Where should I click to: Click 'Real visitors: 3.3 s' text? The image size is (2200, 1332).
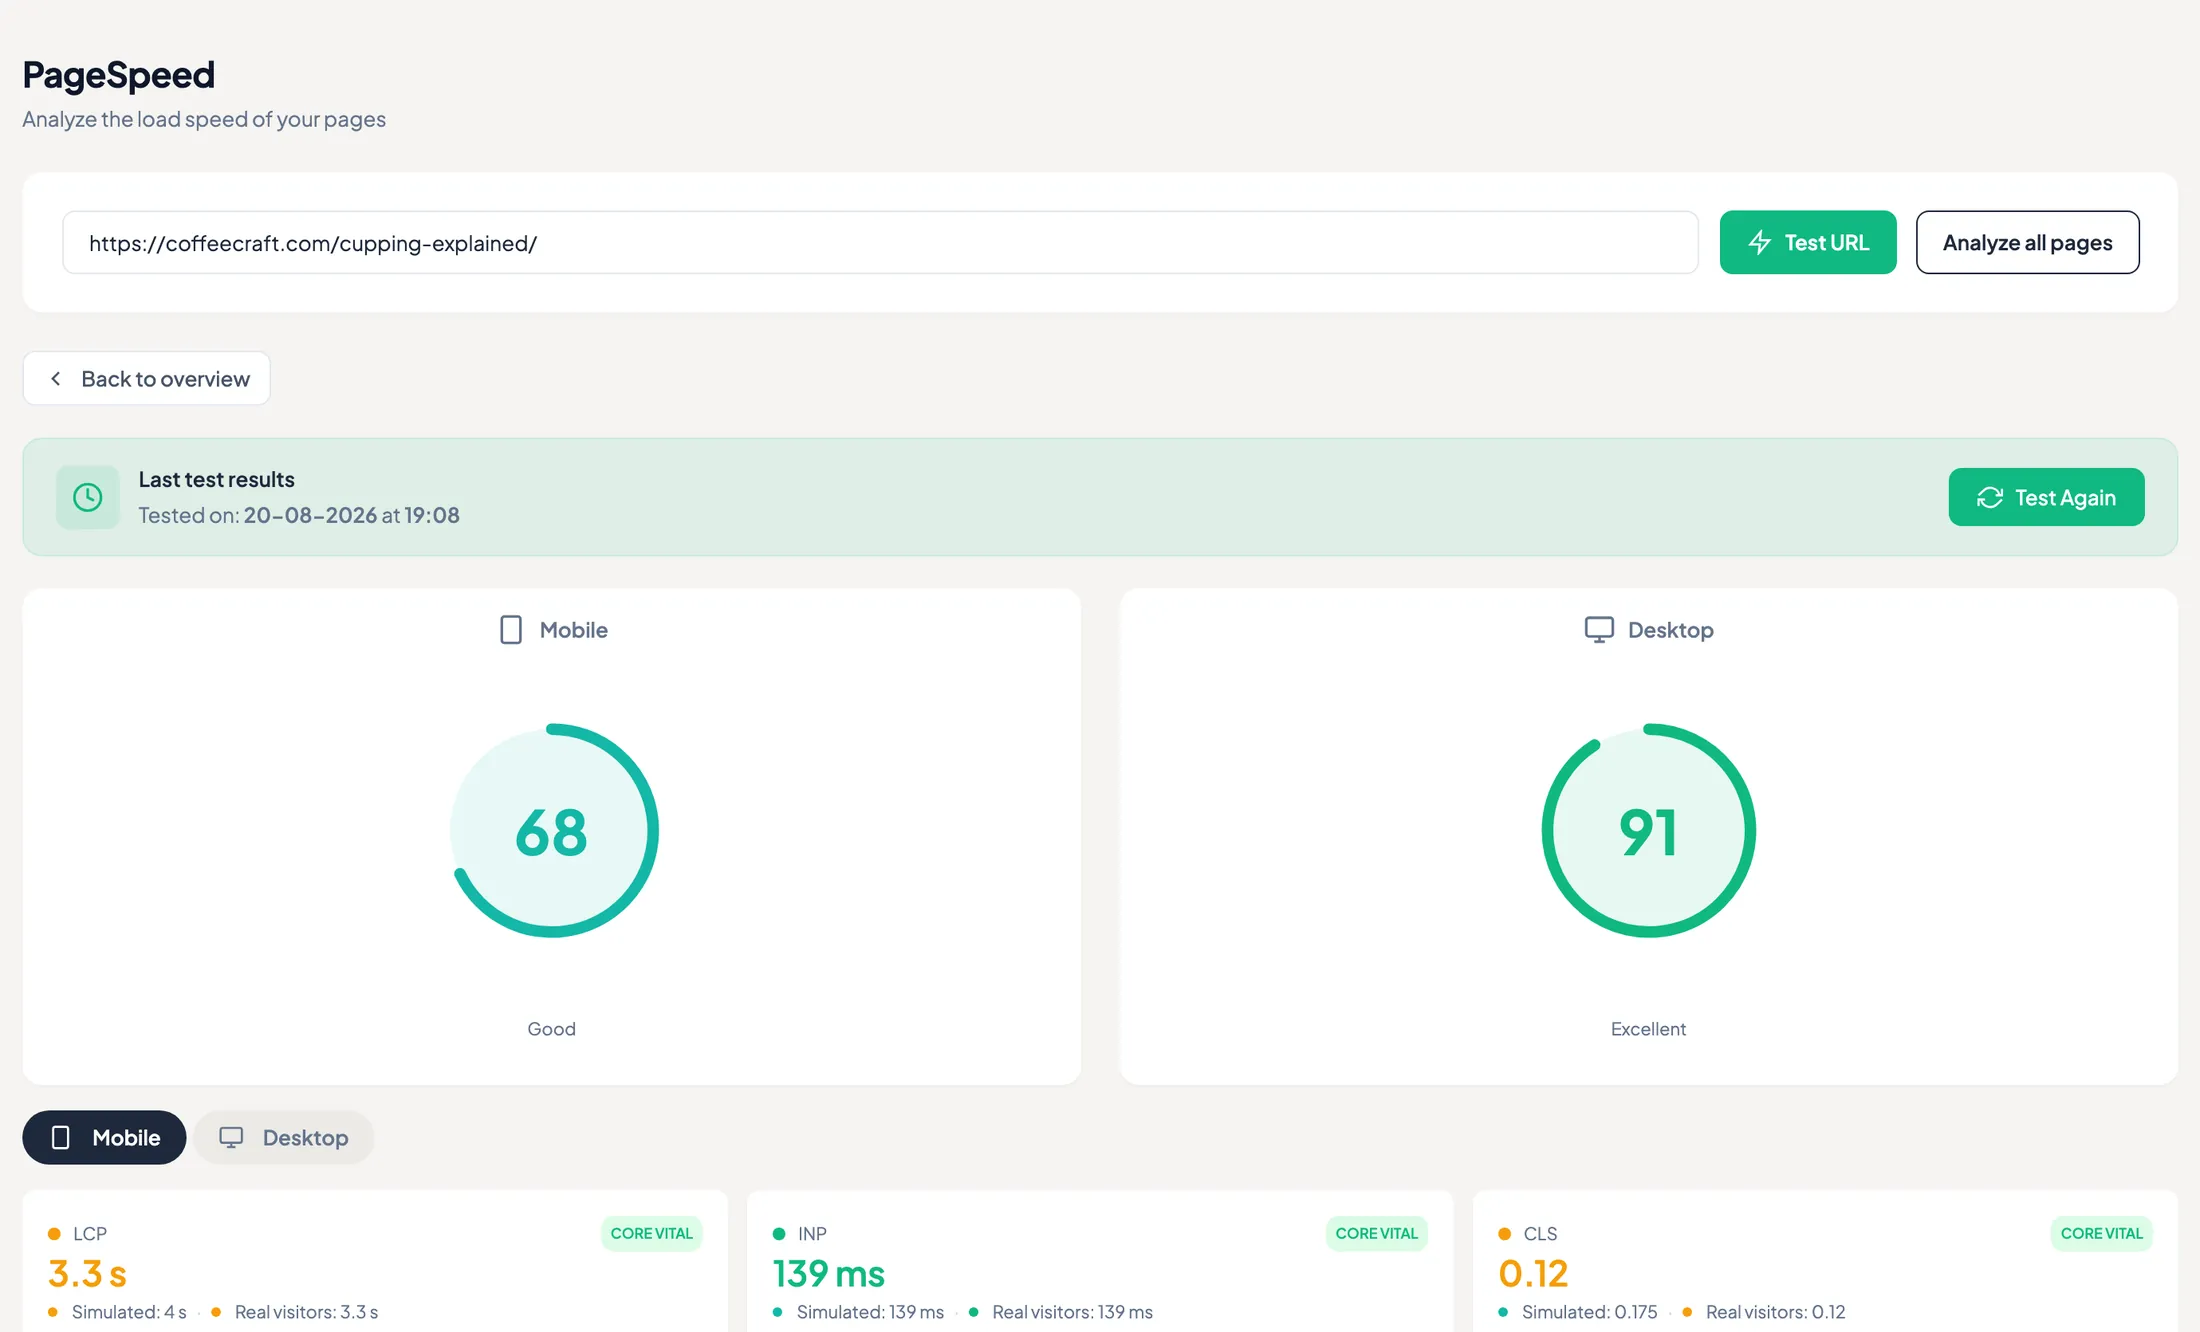[x=306, y=1311]
